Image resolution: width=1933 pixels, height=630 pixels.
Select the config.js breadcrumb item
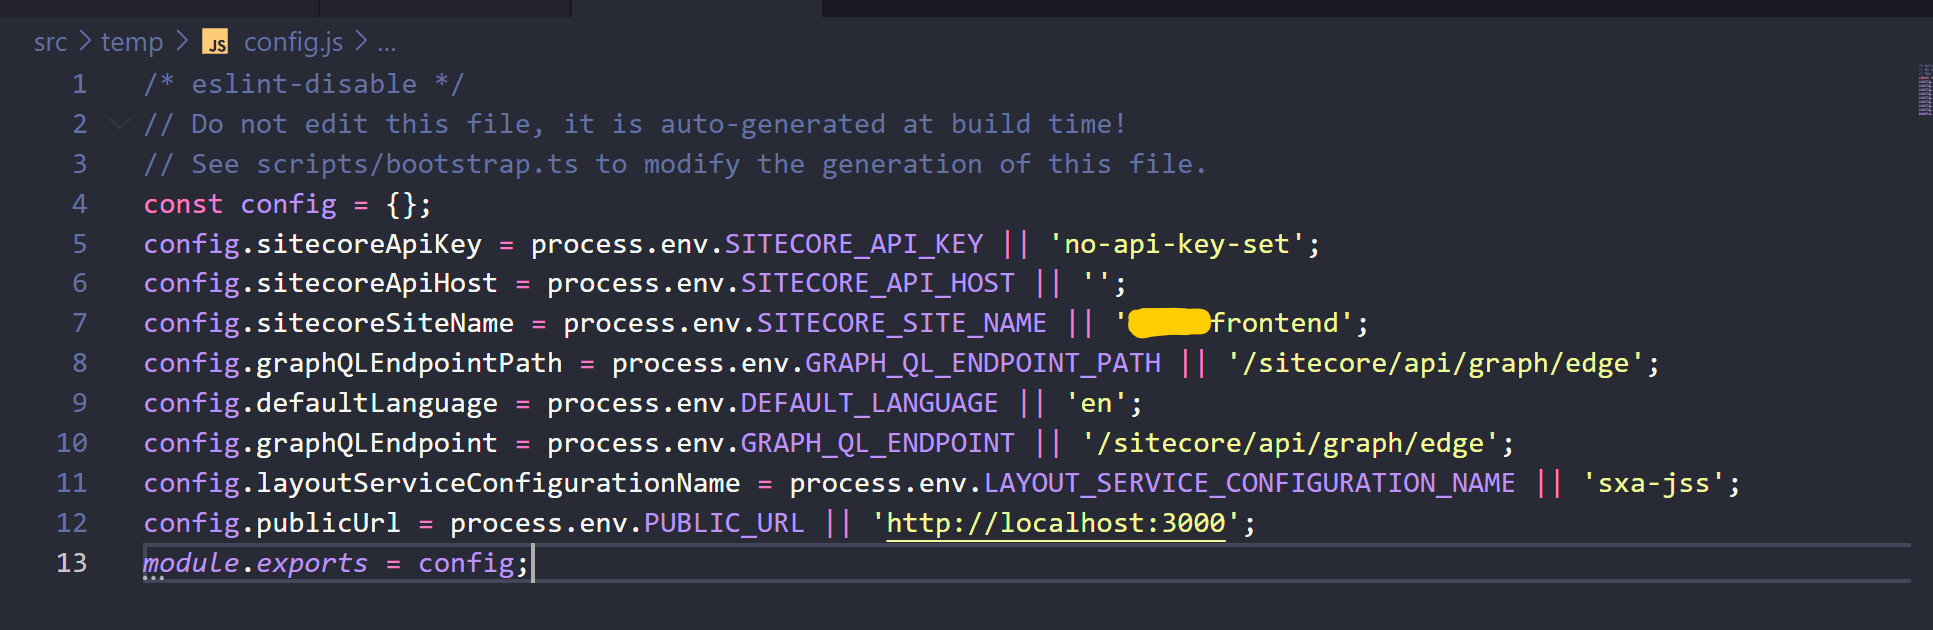(x=293, y=42)
